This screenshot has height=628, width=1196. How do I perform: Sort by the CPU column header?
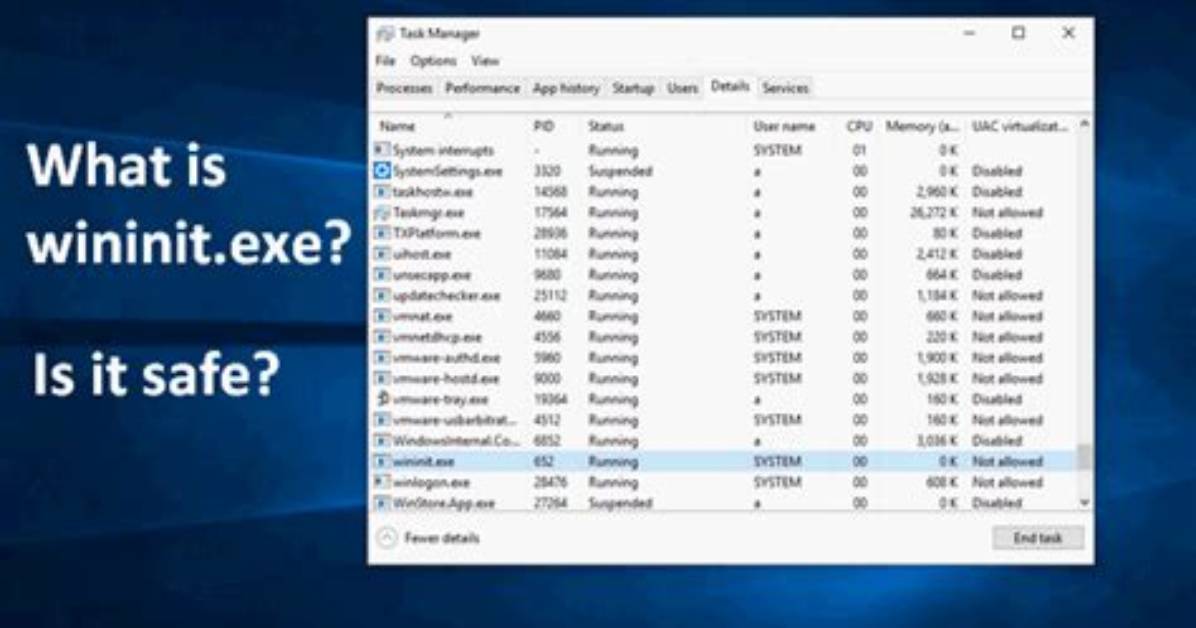tap(859, 126)
